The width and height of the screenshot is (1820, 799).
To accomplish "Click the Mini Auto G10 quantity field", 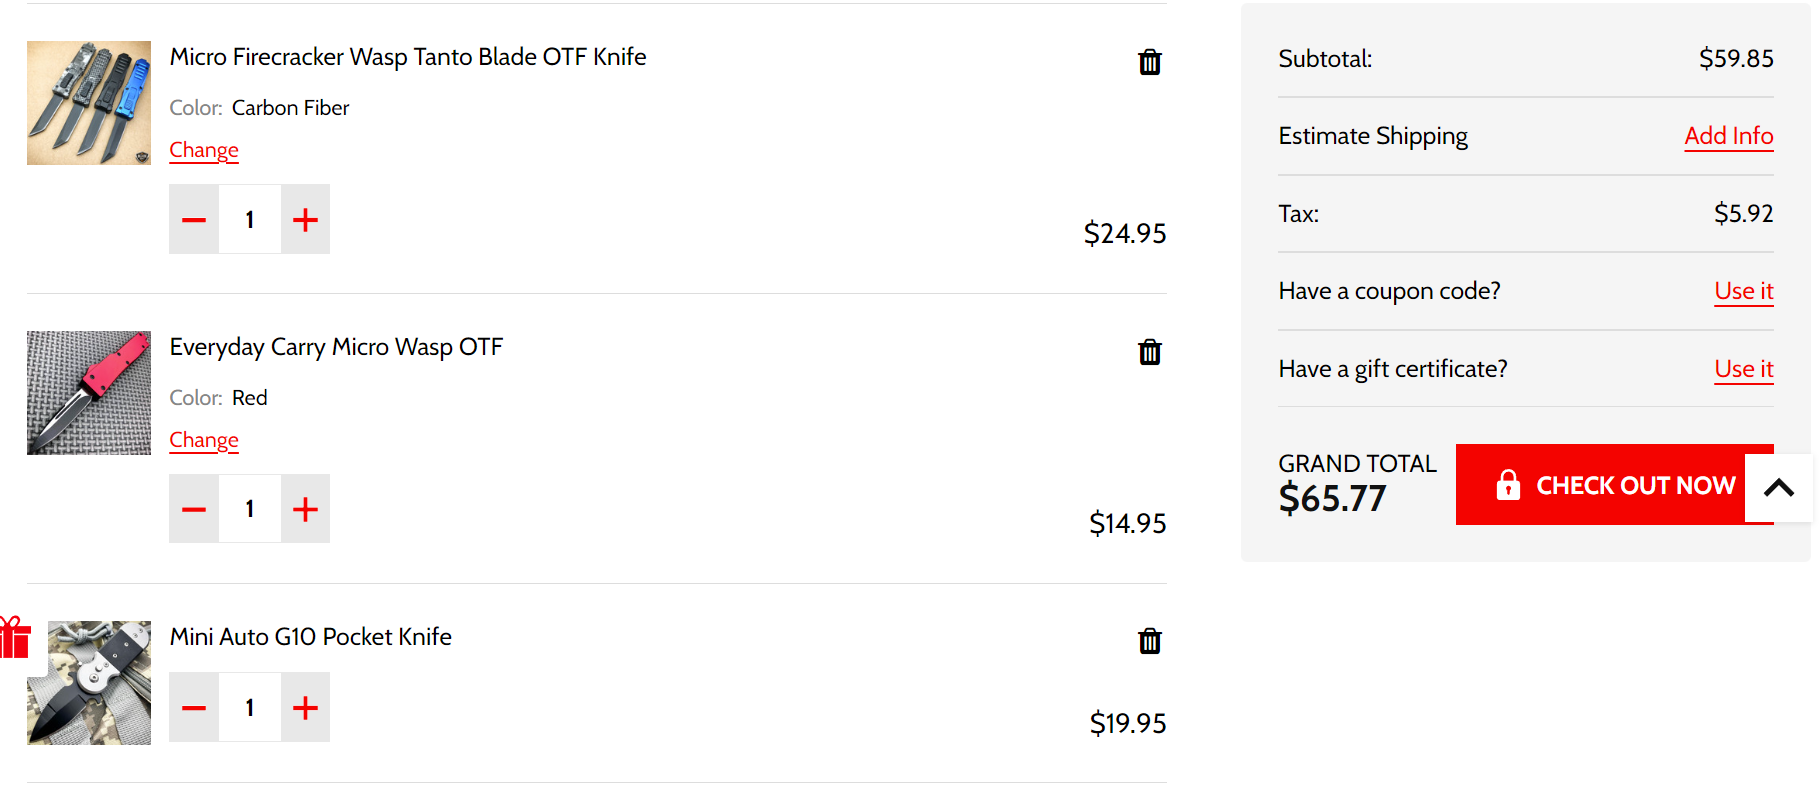I will pyautogui.click(x=250, y=707).
